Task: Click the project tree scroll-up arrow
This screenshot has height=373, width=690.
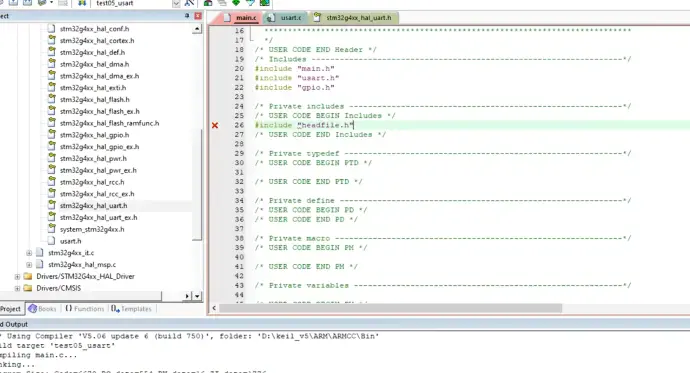Action: tap(197, 29)
